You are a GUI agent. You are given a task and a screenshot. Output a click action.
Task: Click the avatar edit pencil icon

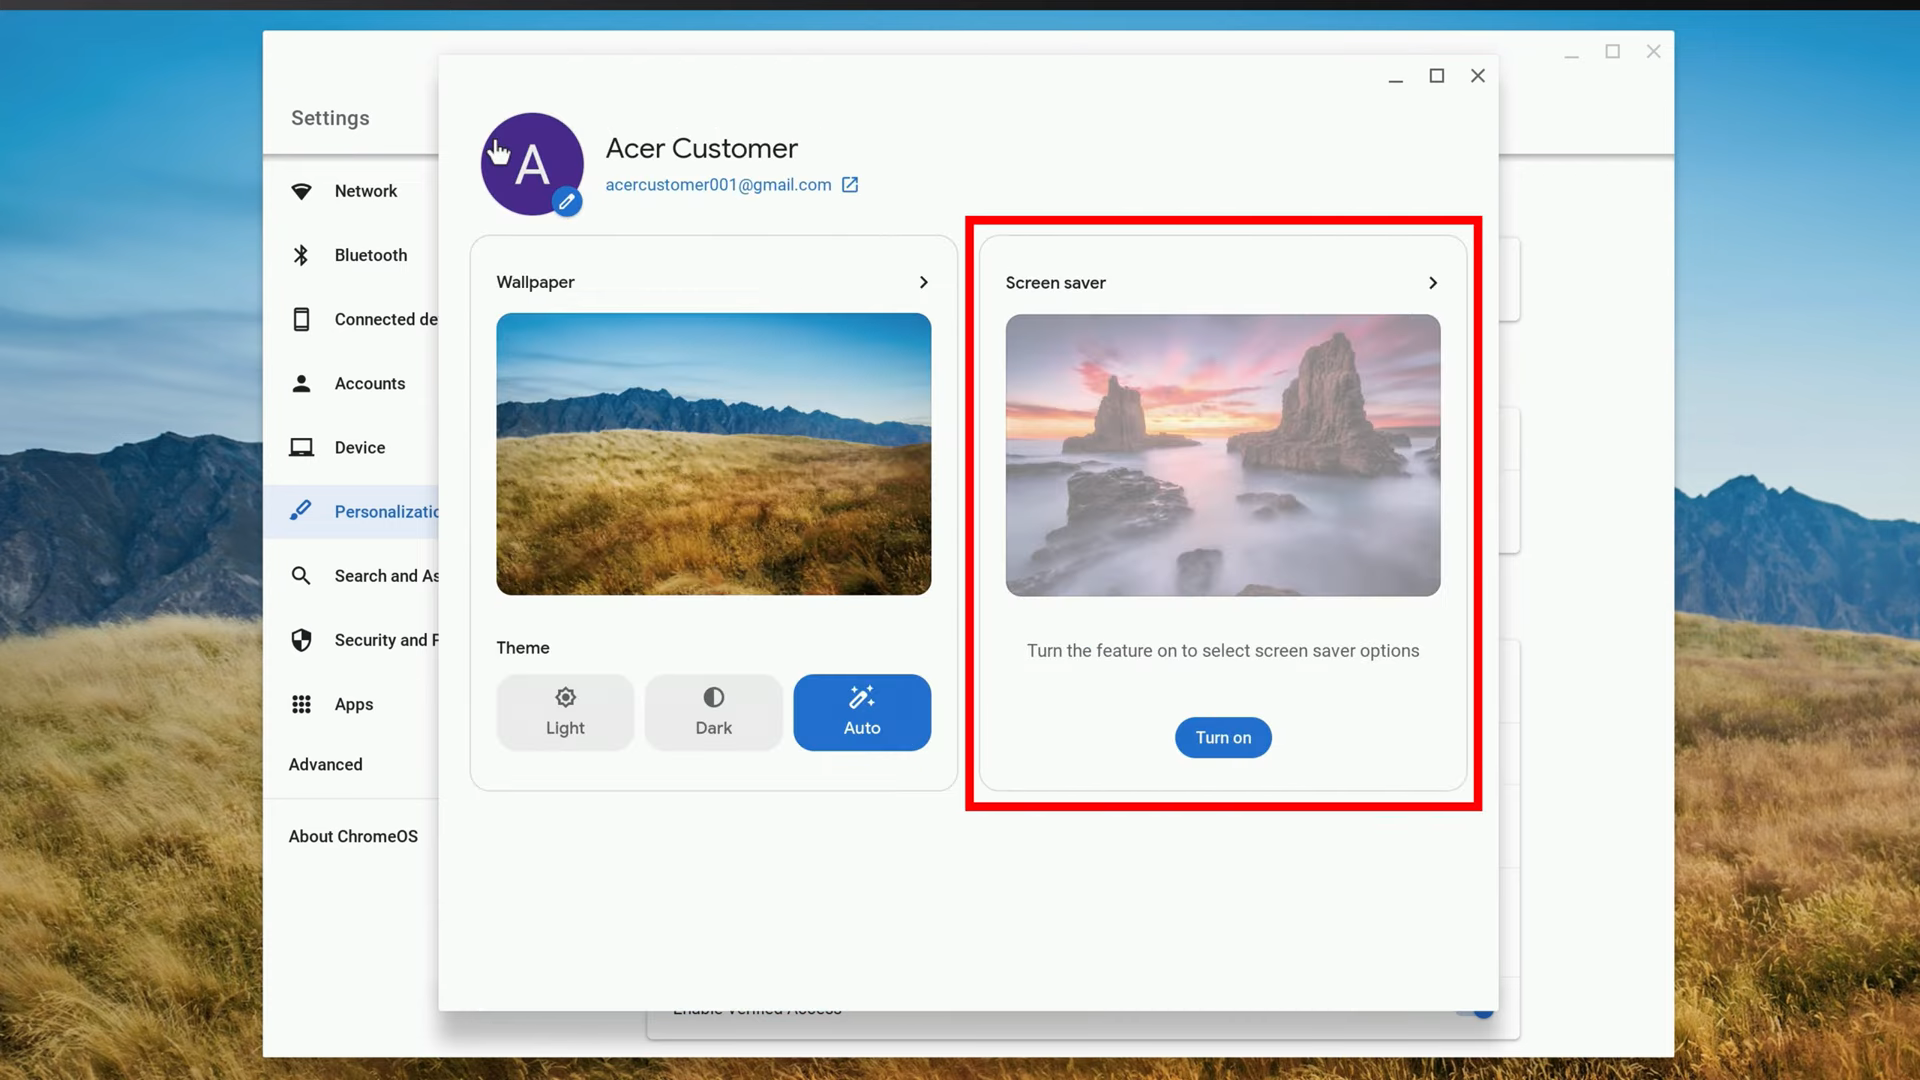pyautogui.click(x=567, y=201)
